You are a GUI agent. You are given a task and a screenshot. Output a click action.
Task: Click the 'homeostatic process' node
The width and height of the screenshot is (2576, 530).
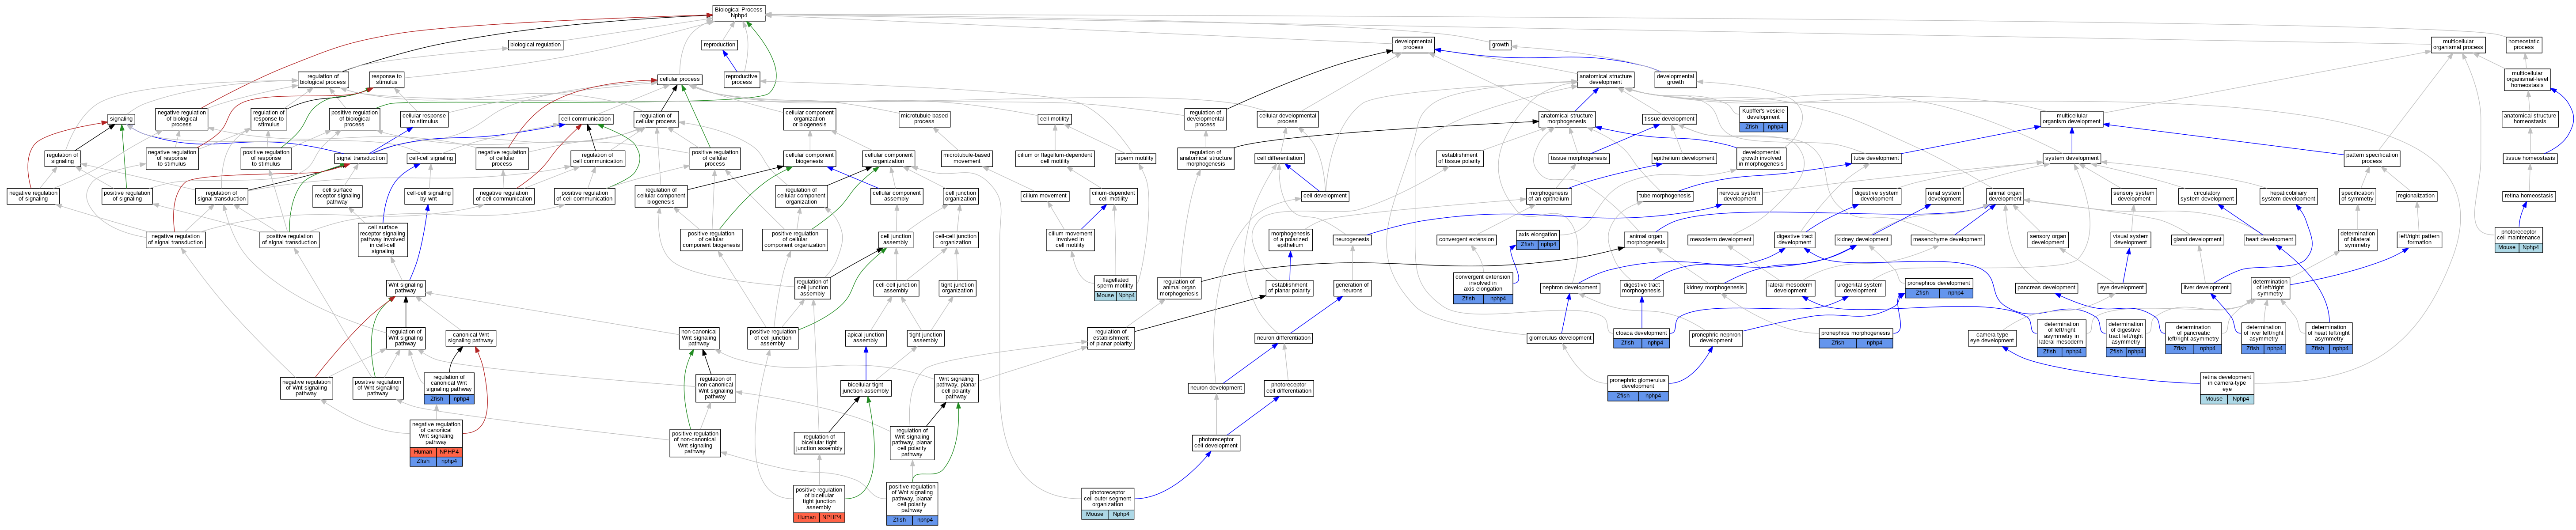pyautogui.click(x=2524, y=45)
